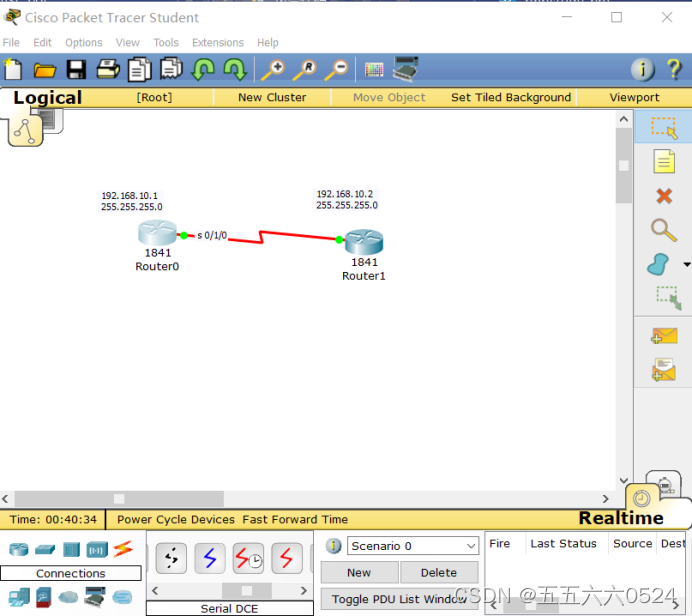Click New Cluster in the yellow bar

[x=272, y=97]
